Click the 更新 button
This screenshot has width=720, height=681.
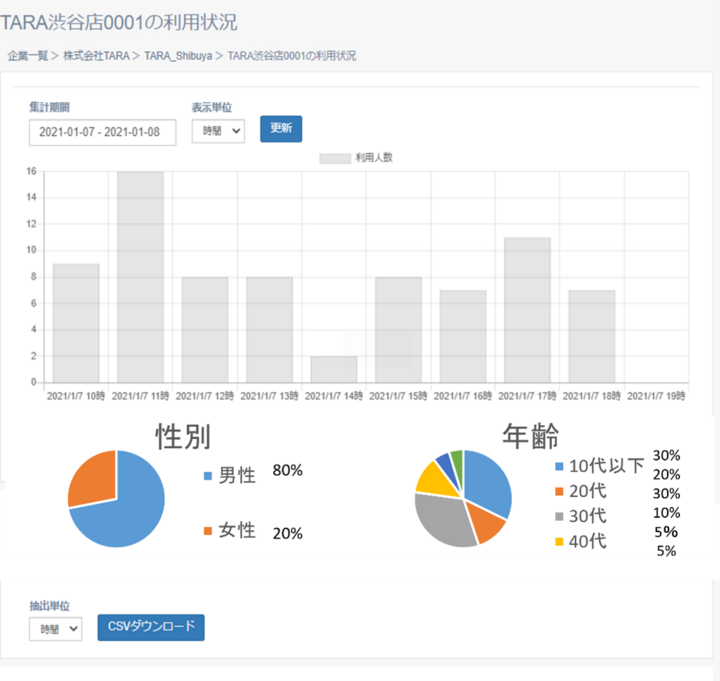[280, 130]
